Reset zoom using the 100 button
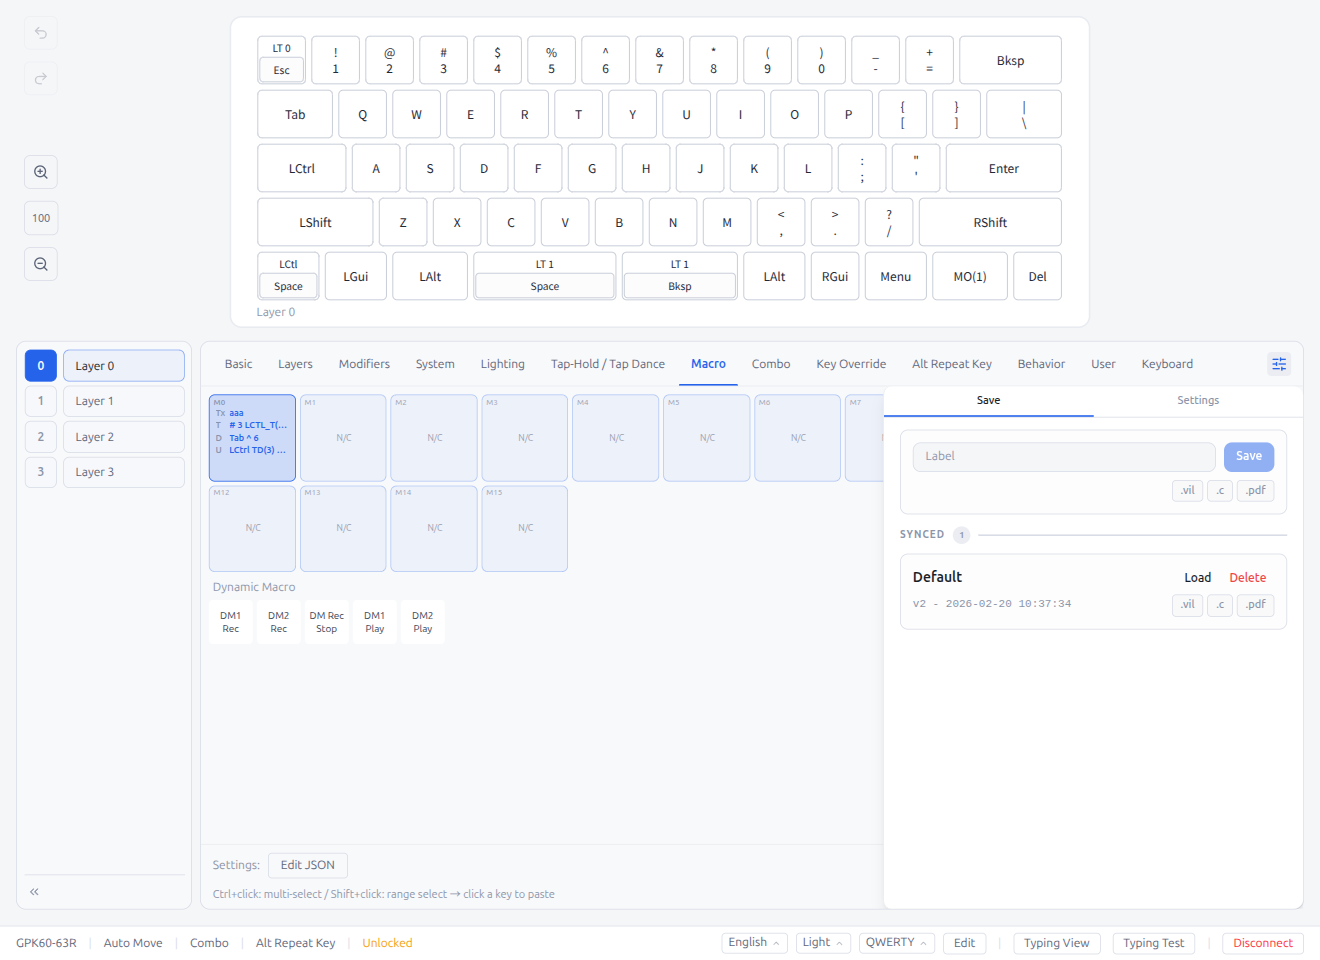 [x=41, y=218]
